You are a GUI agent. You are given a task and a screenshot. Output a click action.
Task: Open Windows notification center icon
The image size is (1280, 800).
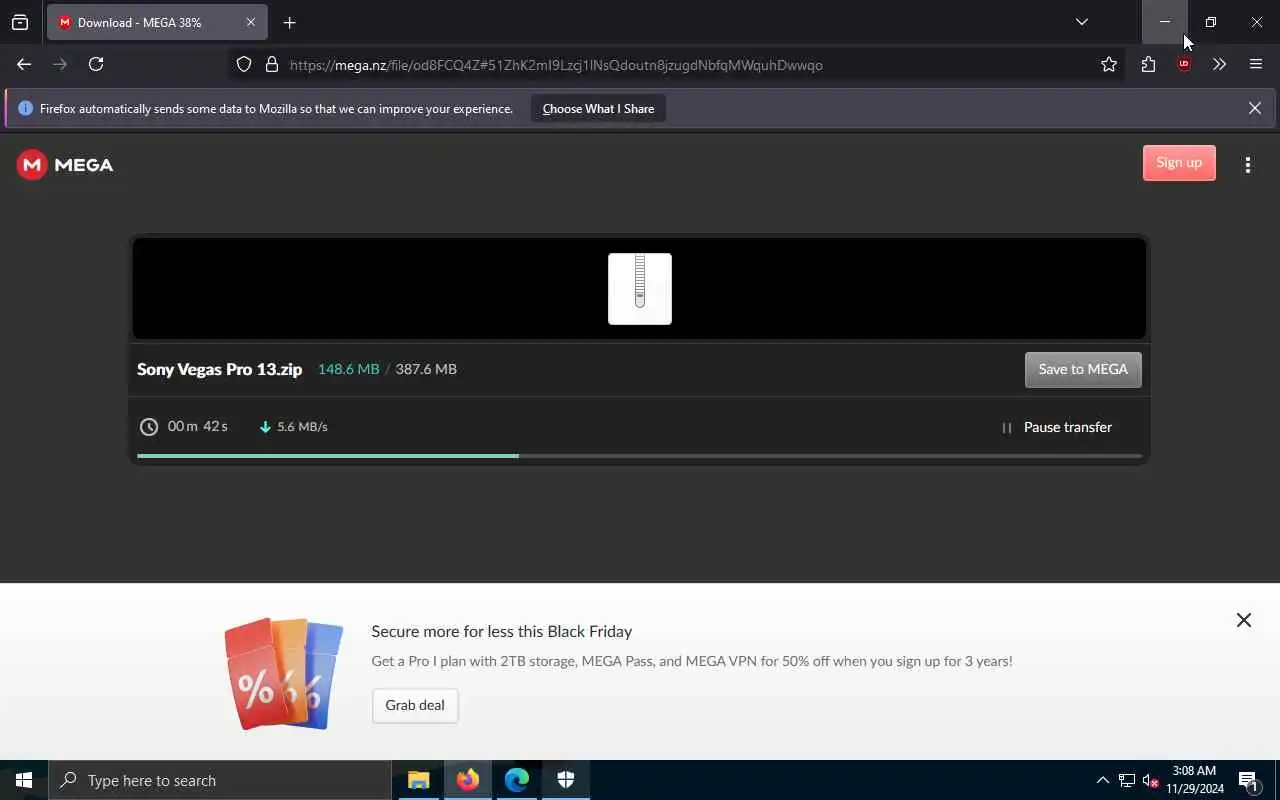pyautogui.click(x=1249, y=780)
